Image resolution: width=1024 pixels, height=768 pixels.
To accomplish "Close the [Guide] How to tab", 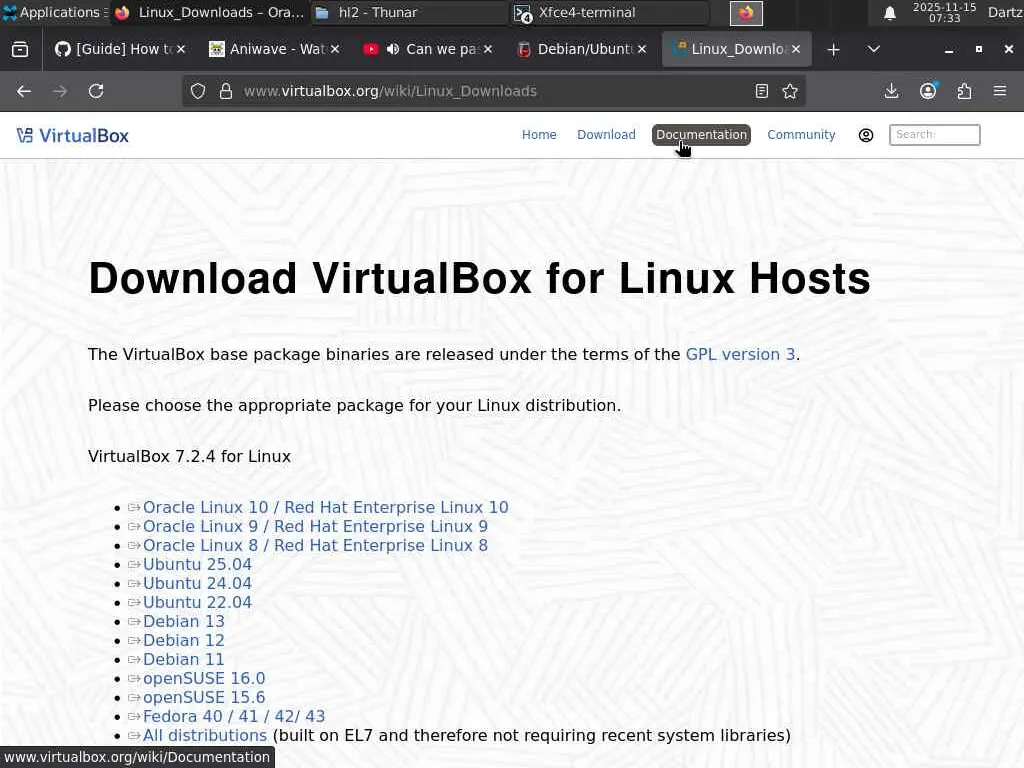I will coord(181,50).
